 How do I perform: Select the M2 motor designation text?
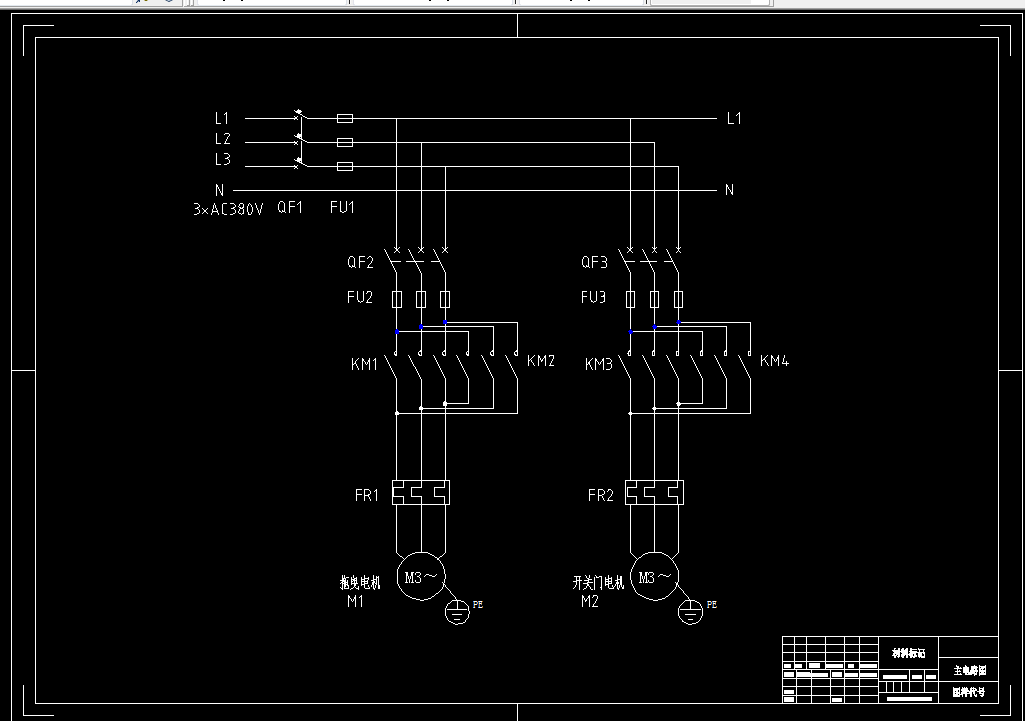click(590, 601)
